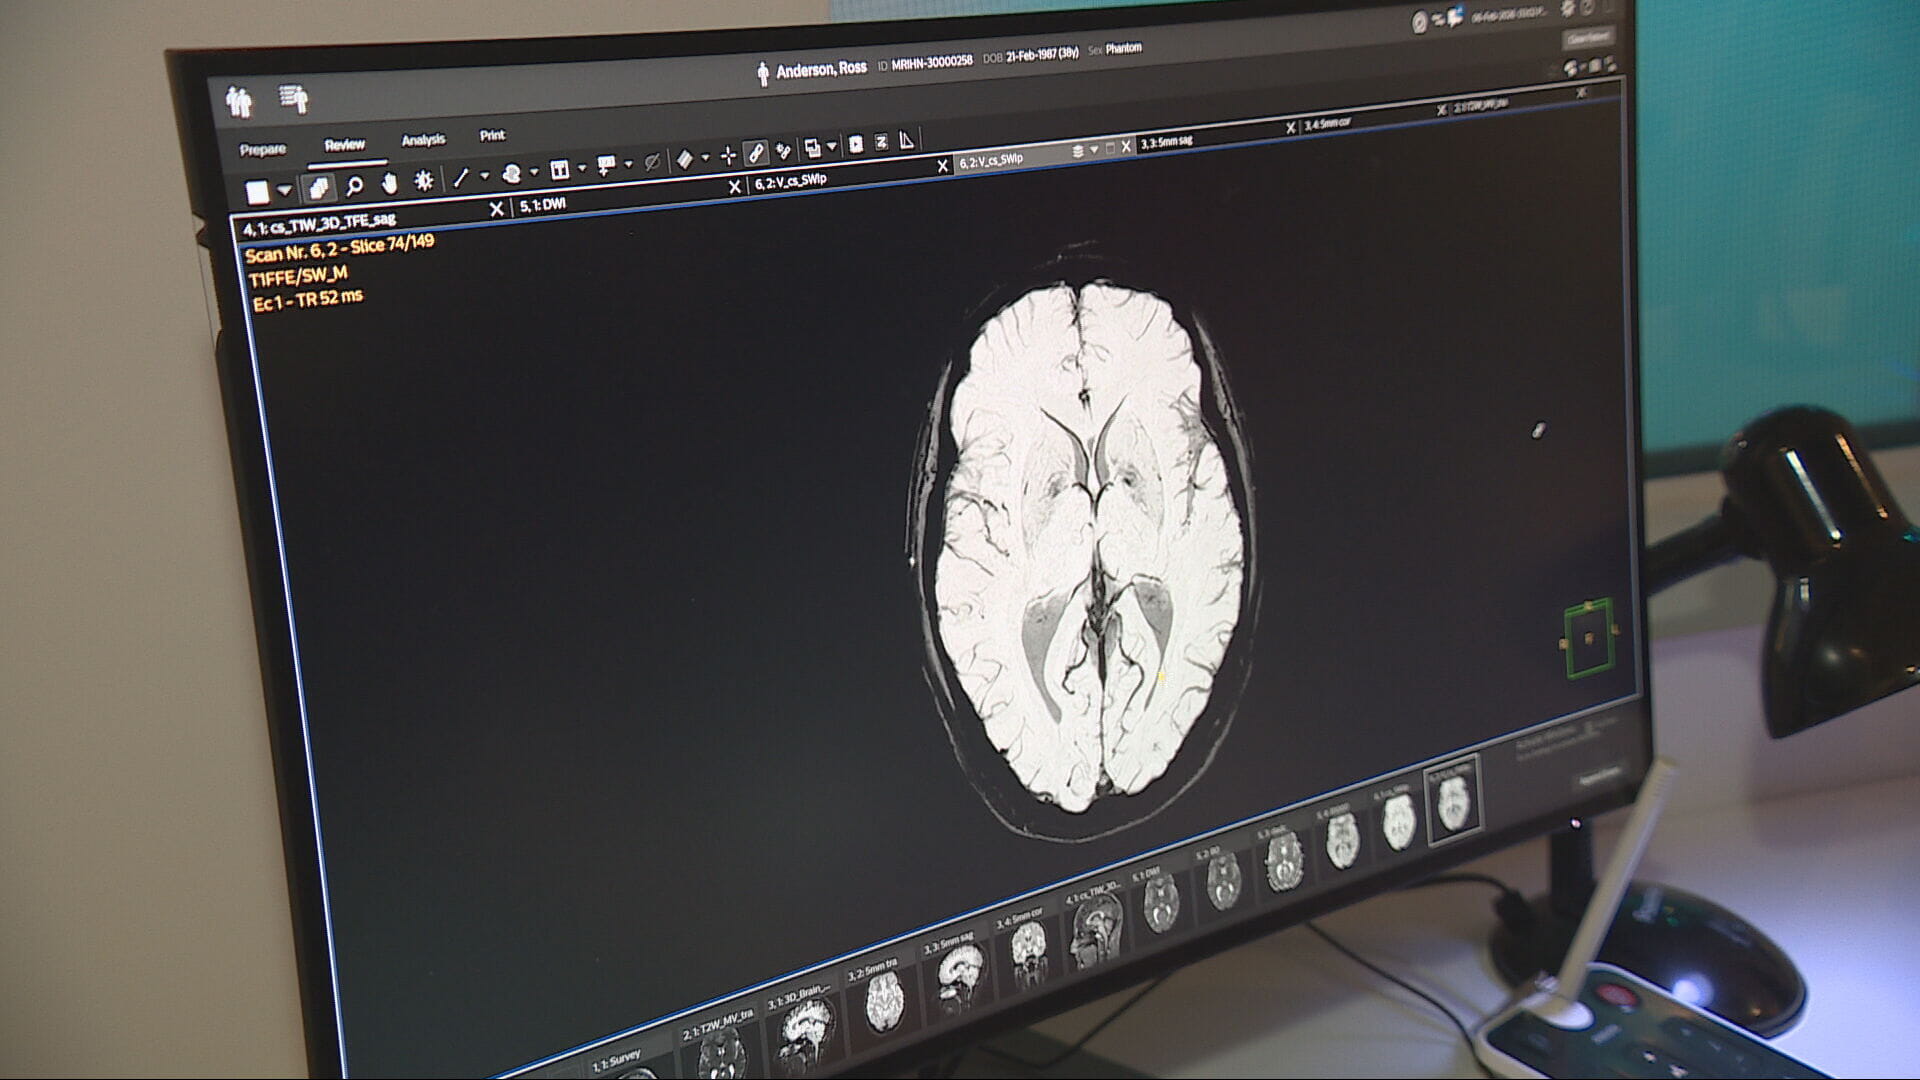1920x1080 pixels.
Task: Select the zoom magnifier tool
Action: pyautogui.click(x=352, y=184)
